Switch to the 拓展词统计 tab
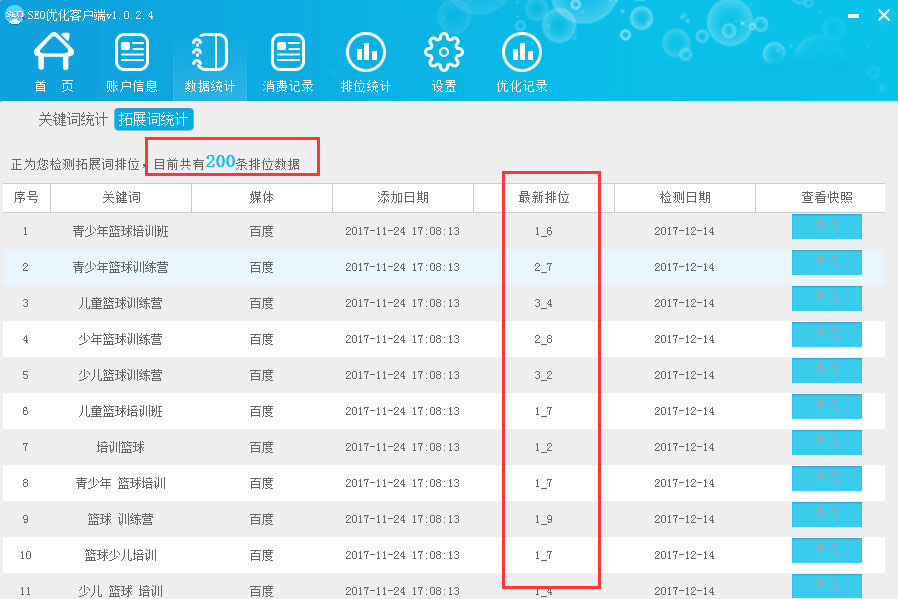The width and height of the screenshot is (898, 599). pyautogui.click(x=153, y=119)
